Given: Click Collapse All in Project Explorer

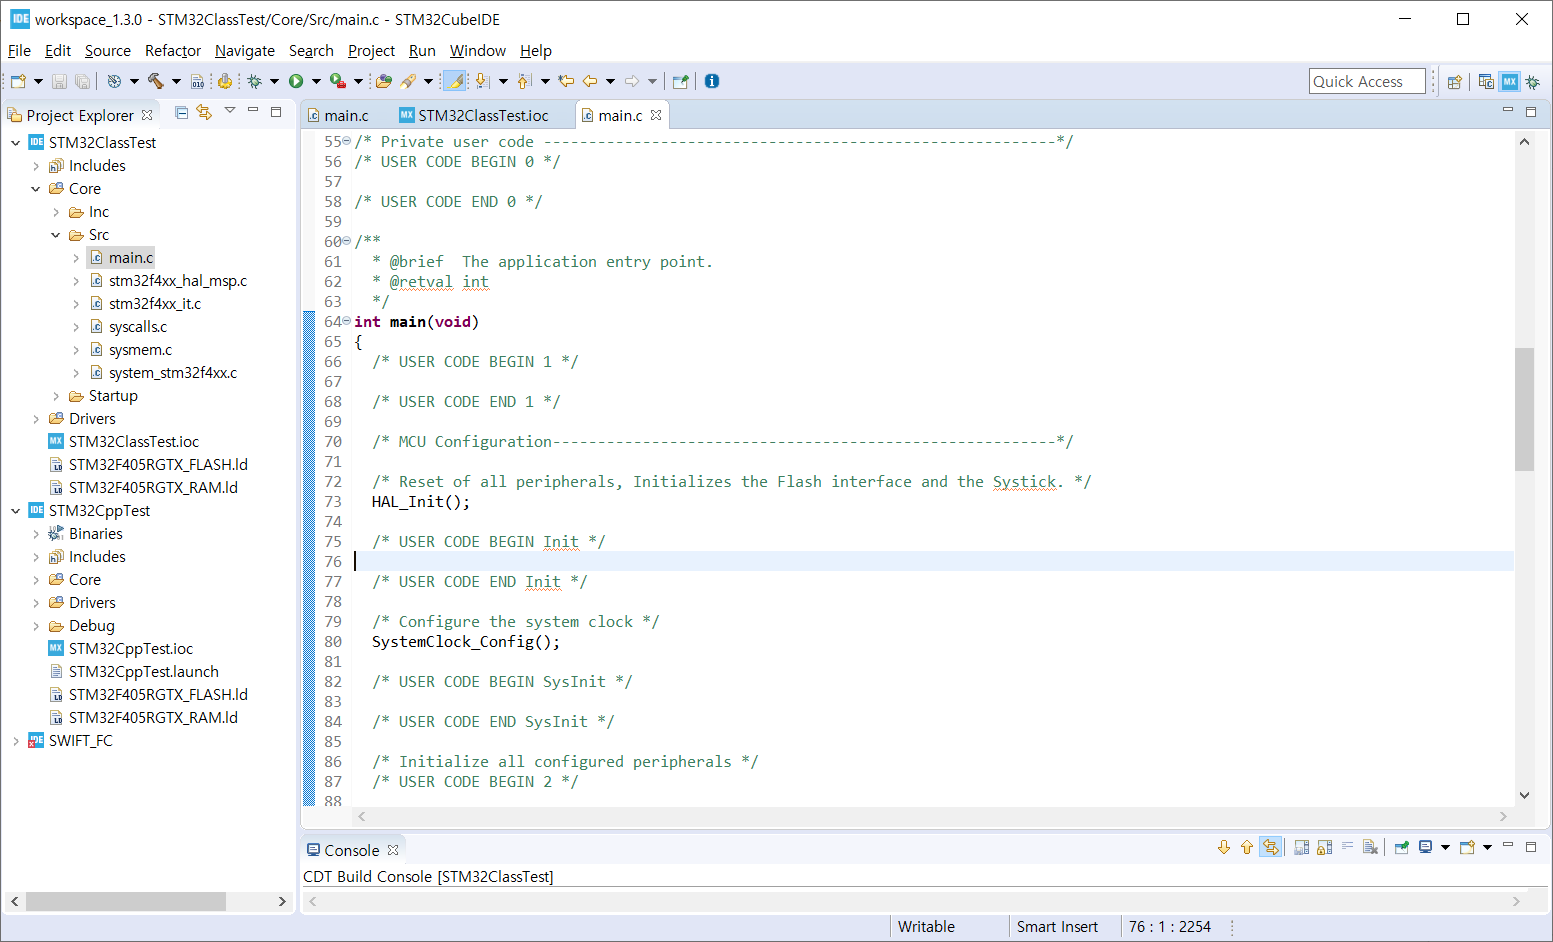Looking at the screenshot, I should pyautogui.click(x=181, y=113).
